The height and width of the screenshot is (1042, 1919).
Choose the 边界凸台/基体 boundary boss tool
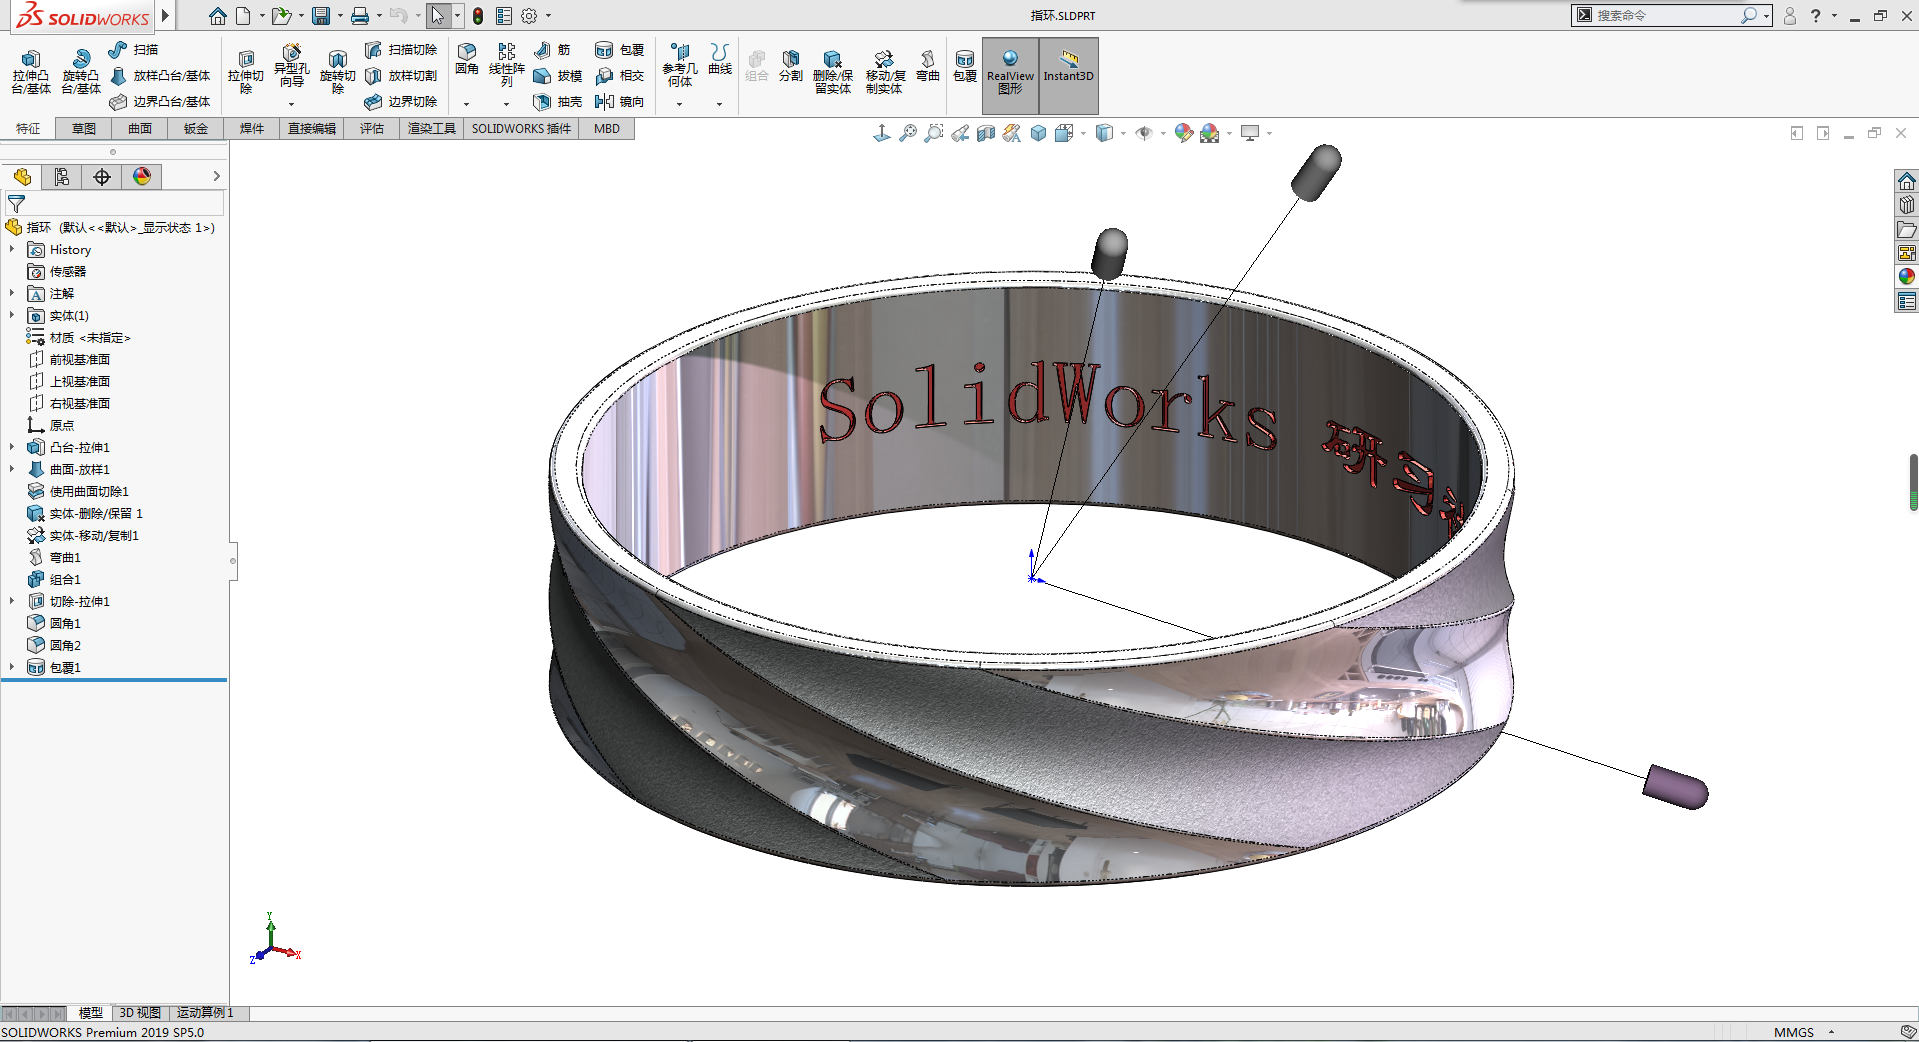point(160,101)
